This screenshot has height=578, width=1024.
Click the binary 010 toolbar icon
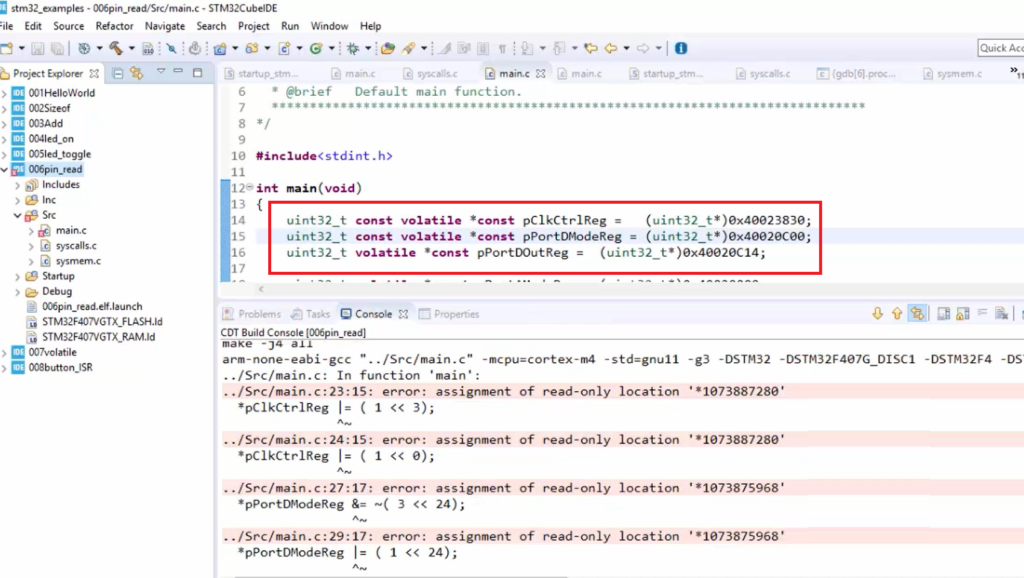148,48
